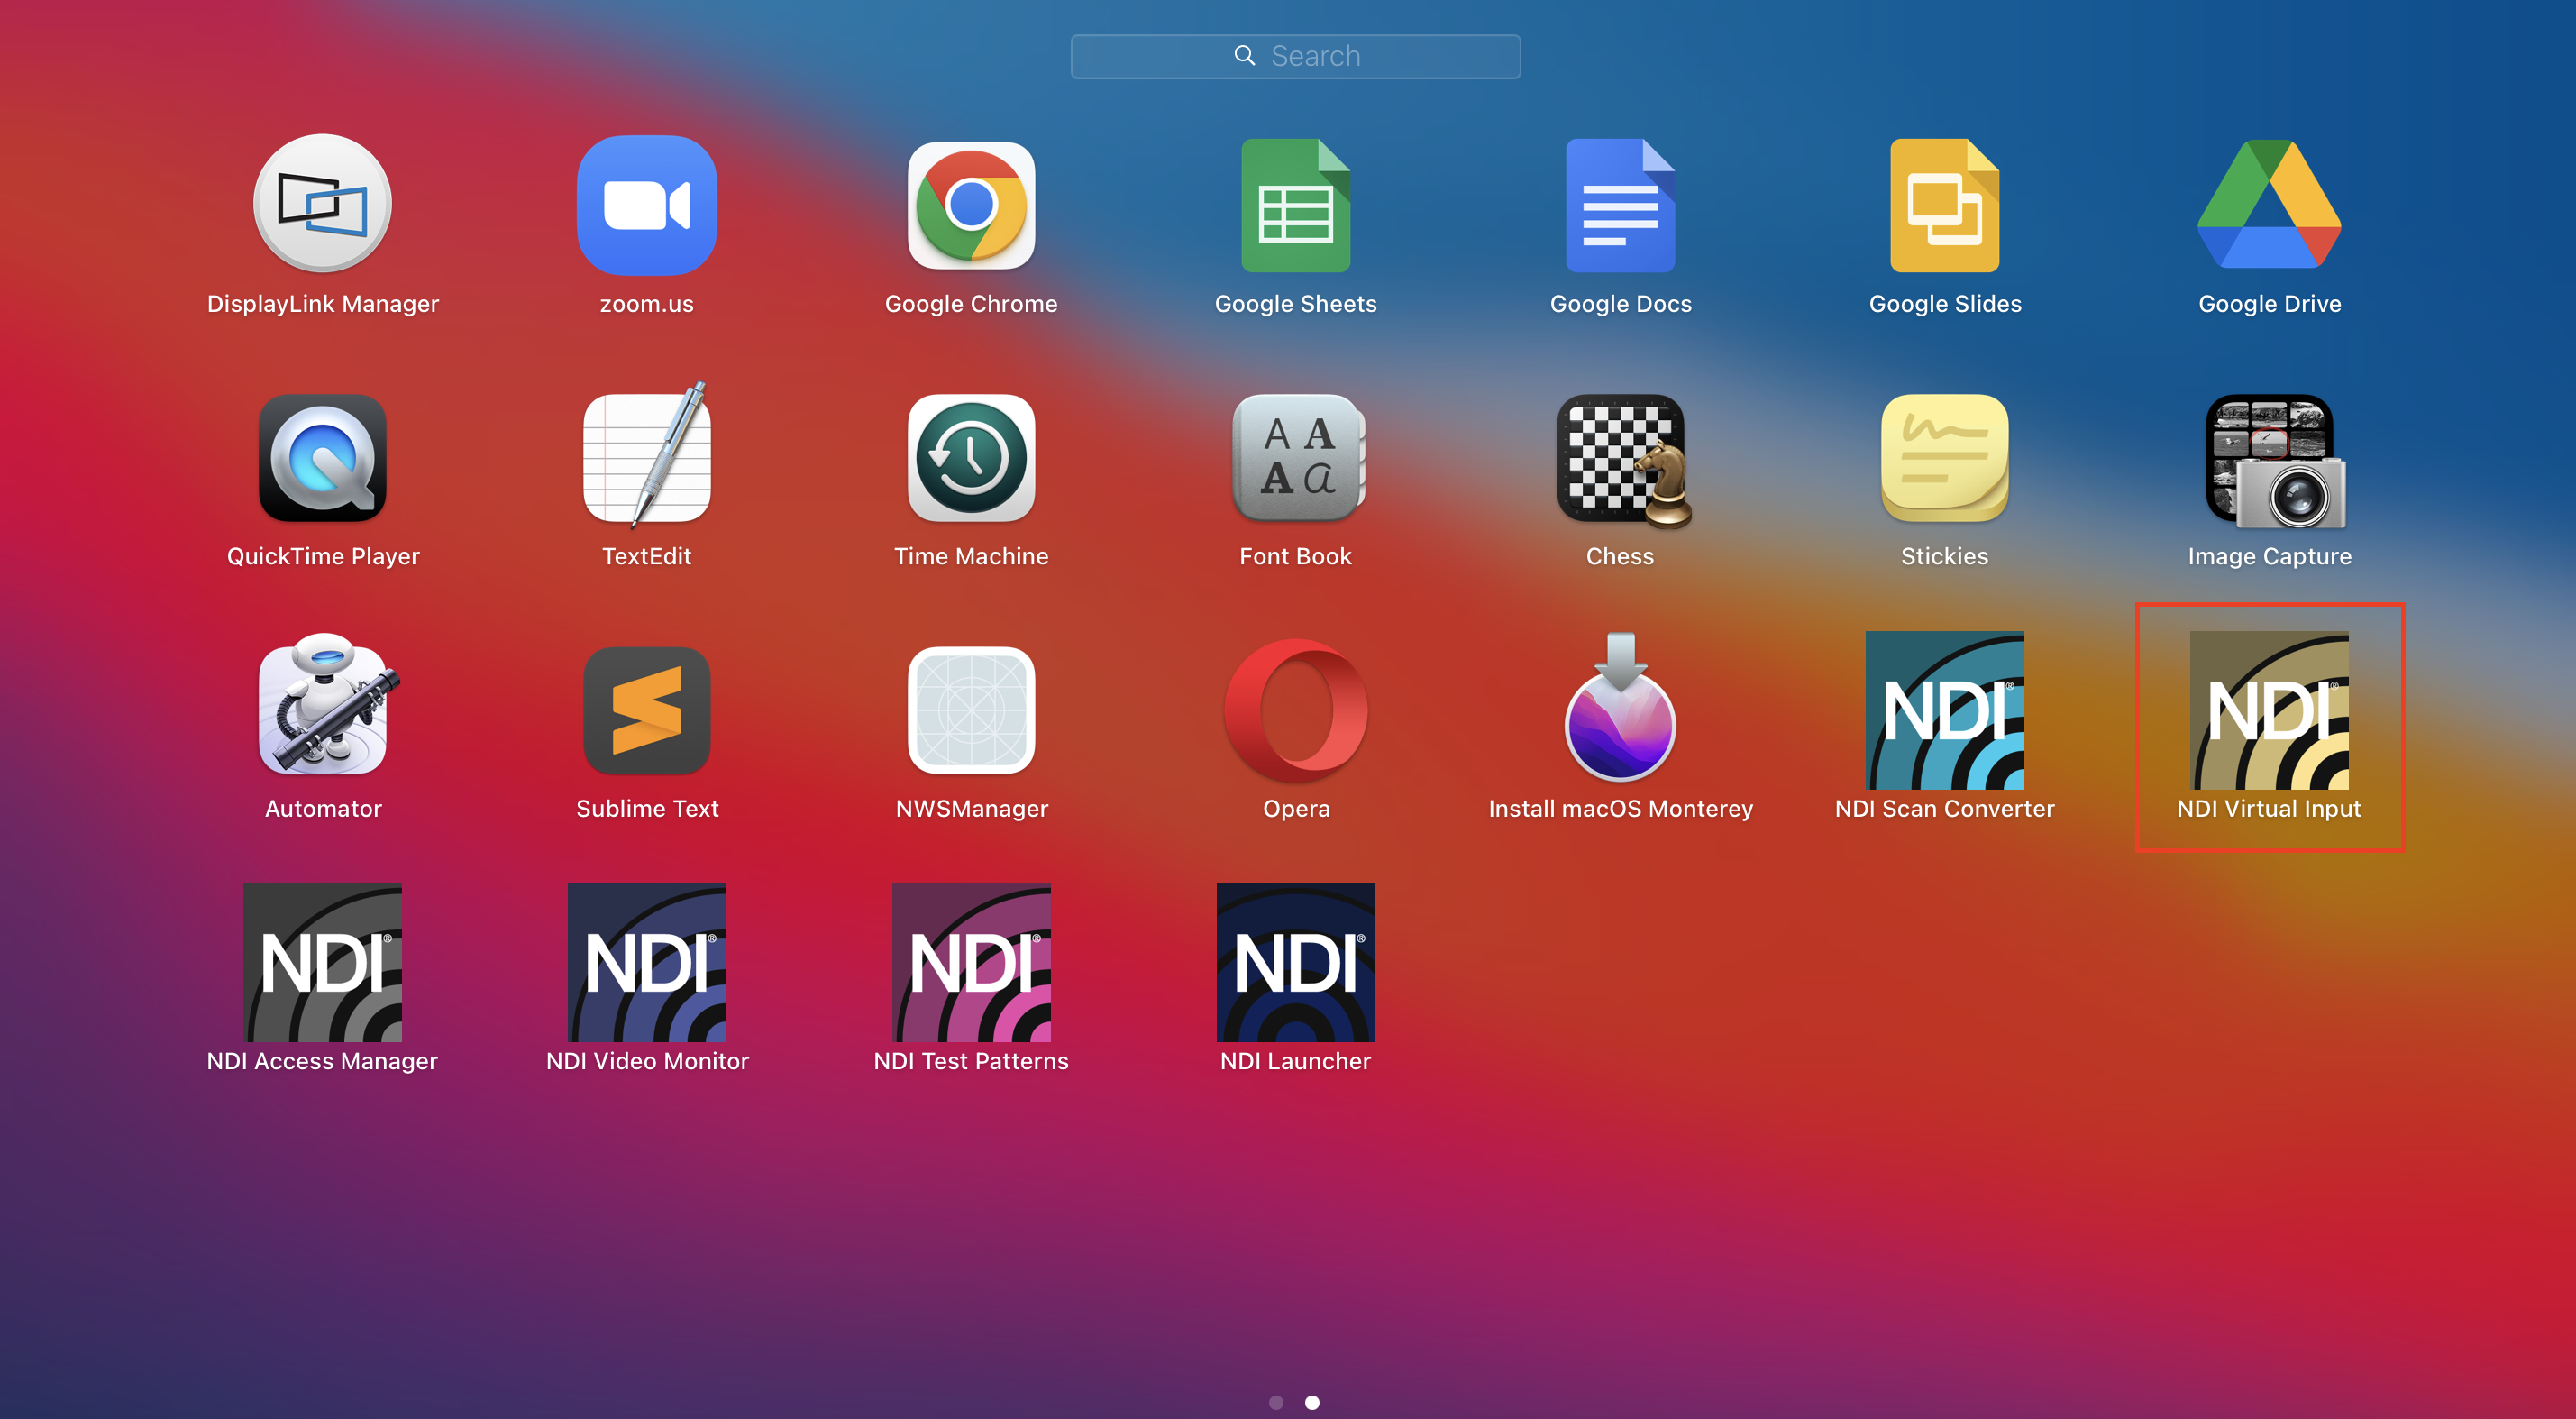
Task: Open Stickies app icon
Action: pyautogui.click(x=1945, y=458)
